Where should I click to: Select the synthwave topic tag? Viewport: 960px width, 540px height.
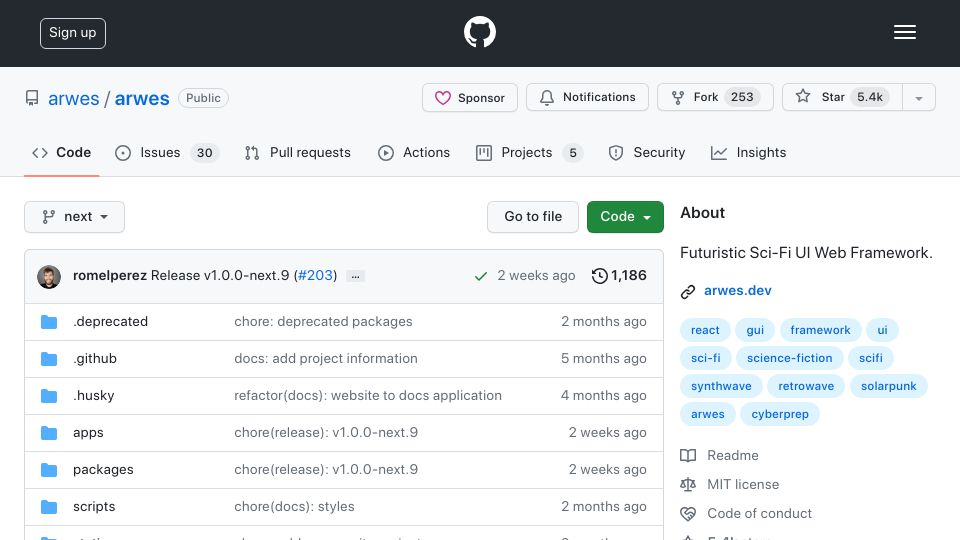(x=721, y=386)
